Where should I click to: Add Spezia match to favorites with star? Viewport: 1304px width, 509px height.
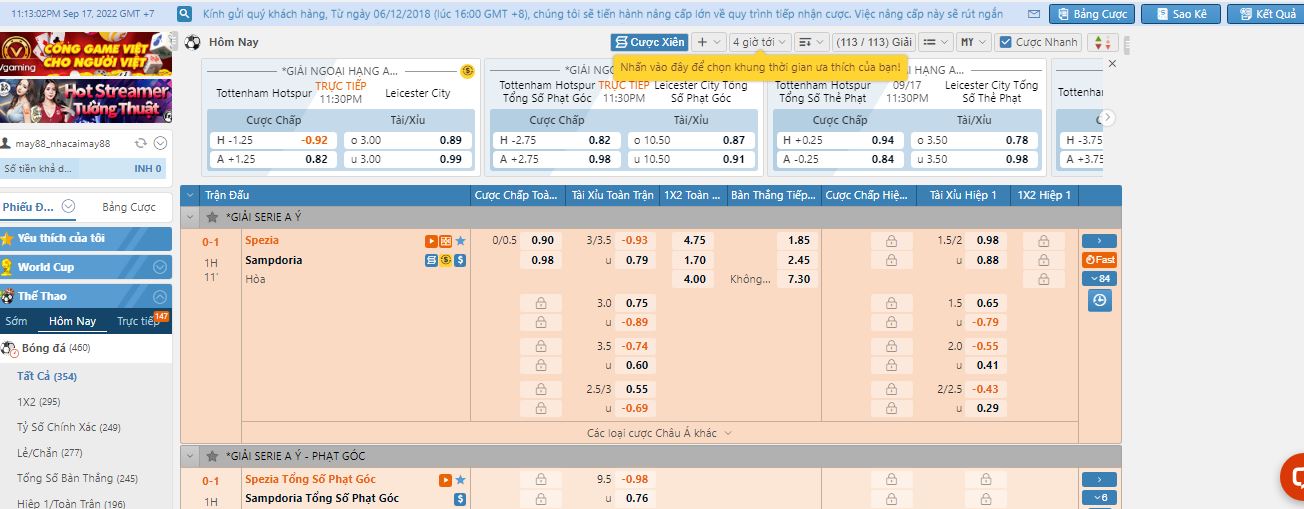[x=460, y=241]
